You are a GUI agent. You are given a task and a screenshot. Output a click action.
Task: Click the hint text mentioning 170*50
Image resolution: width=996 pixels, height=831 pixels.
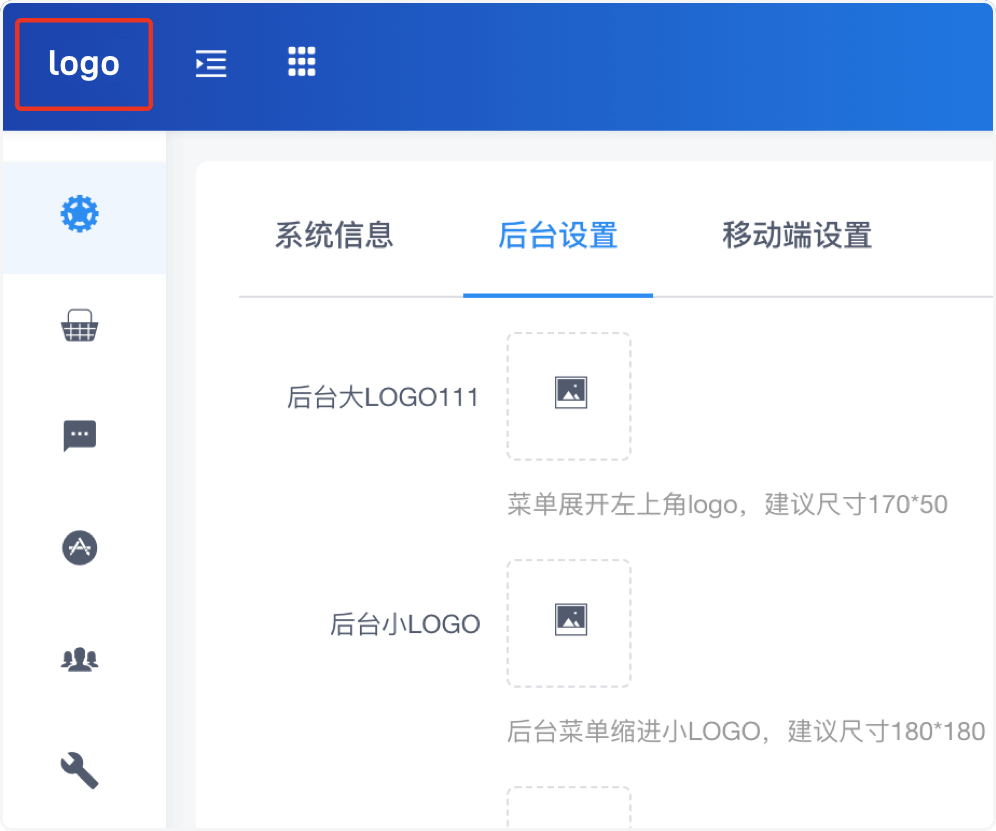coord(727,504)
